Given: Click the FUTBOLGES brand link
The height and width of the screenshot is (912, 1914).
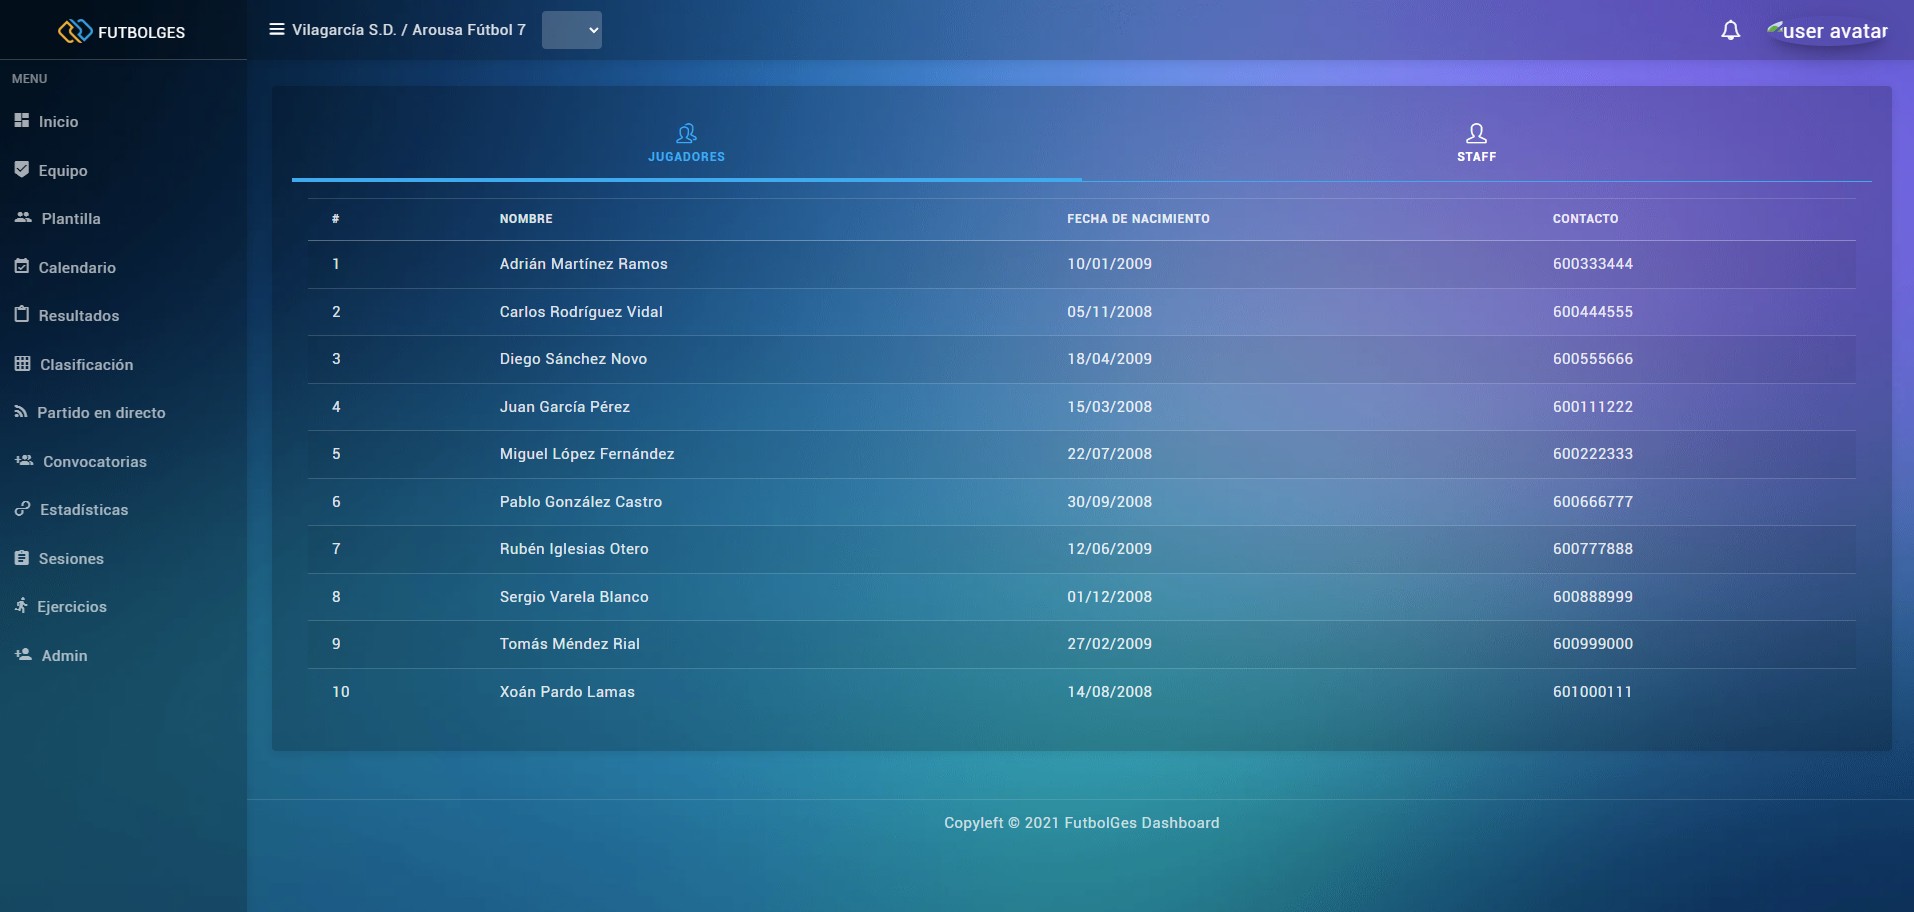Looking at the screenshot, I should pyautogui.click(x=141, y=32).
